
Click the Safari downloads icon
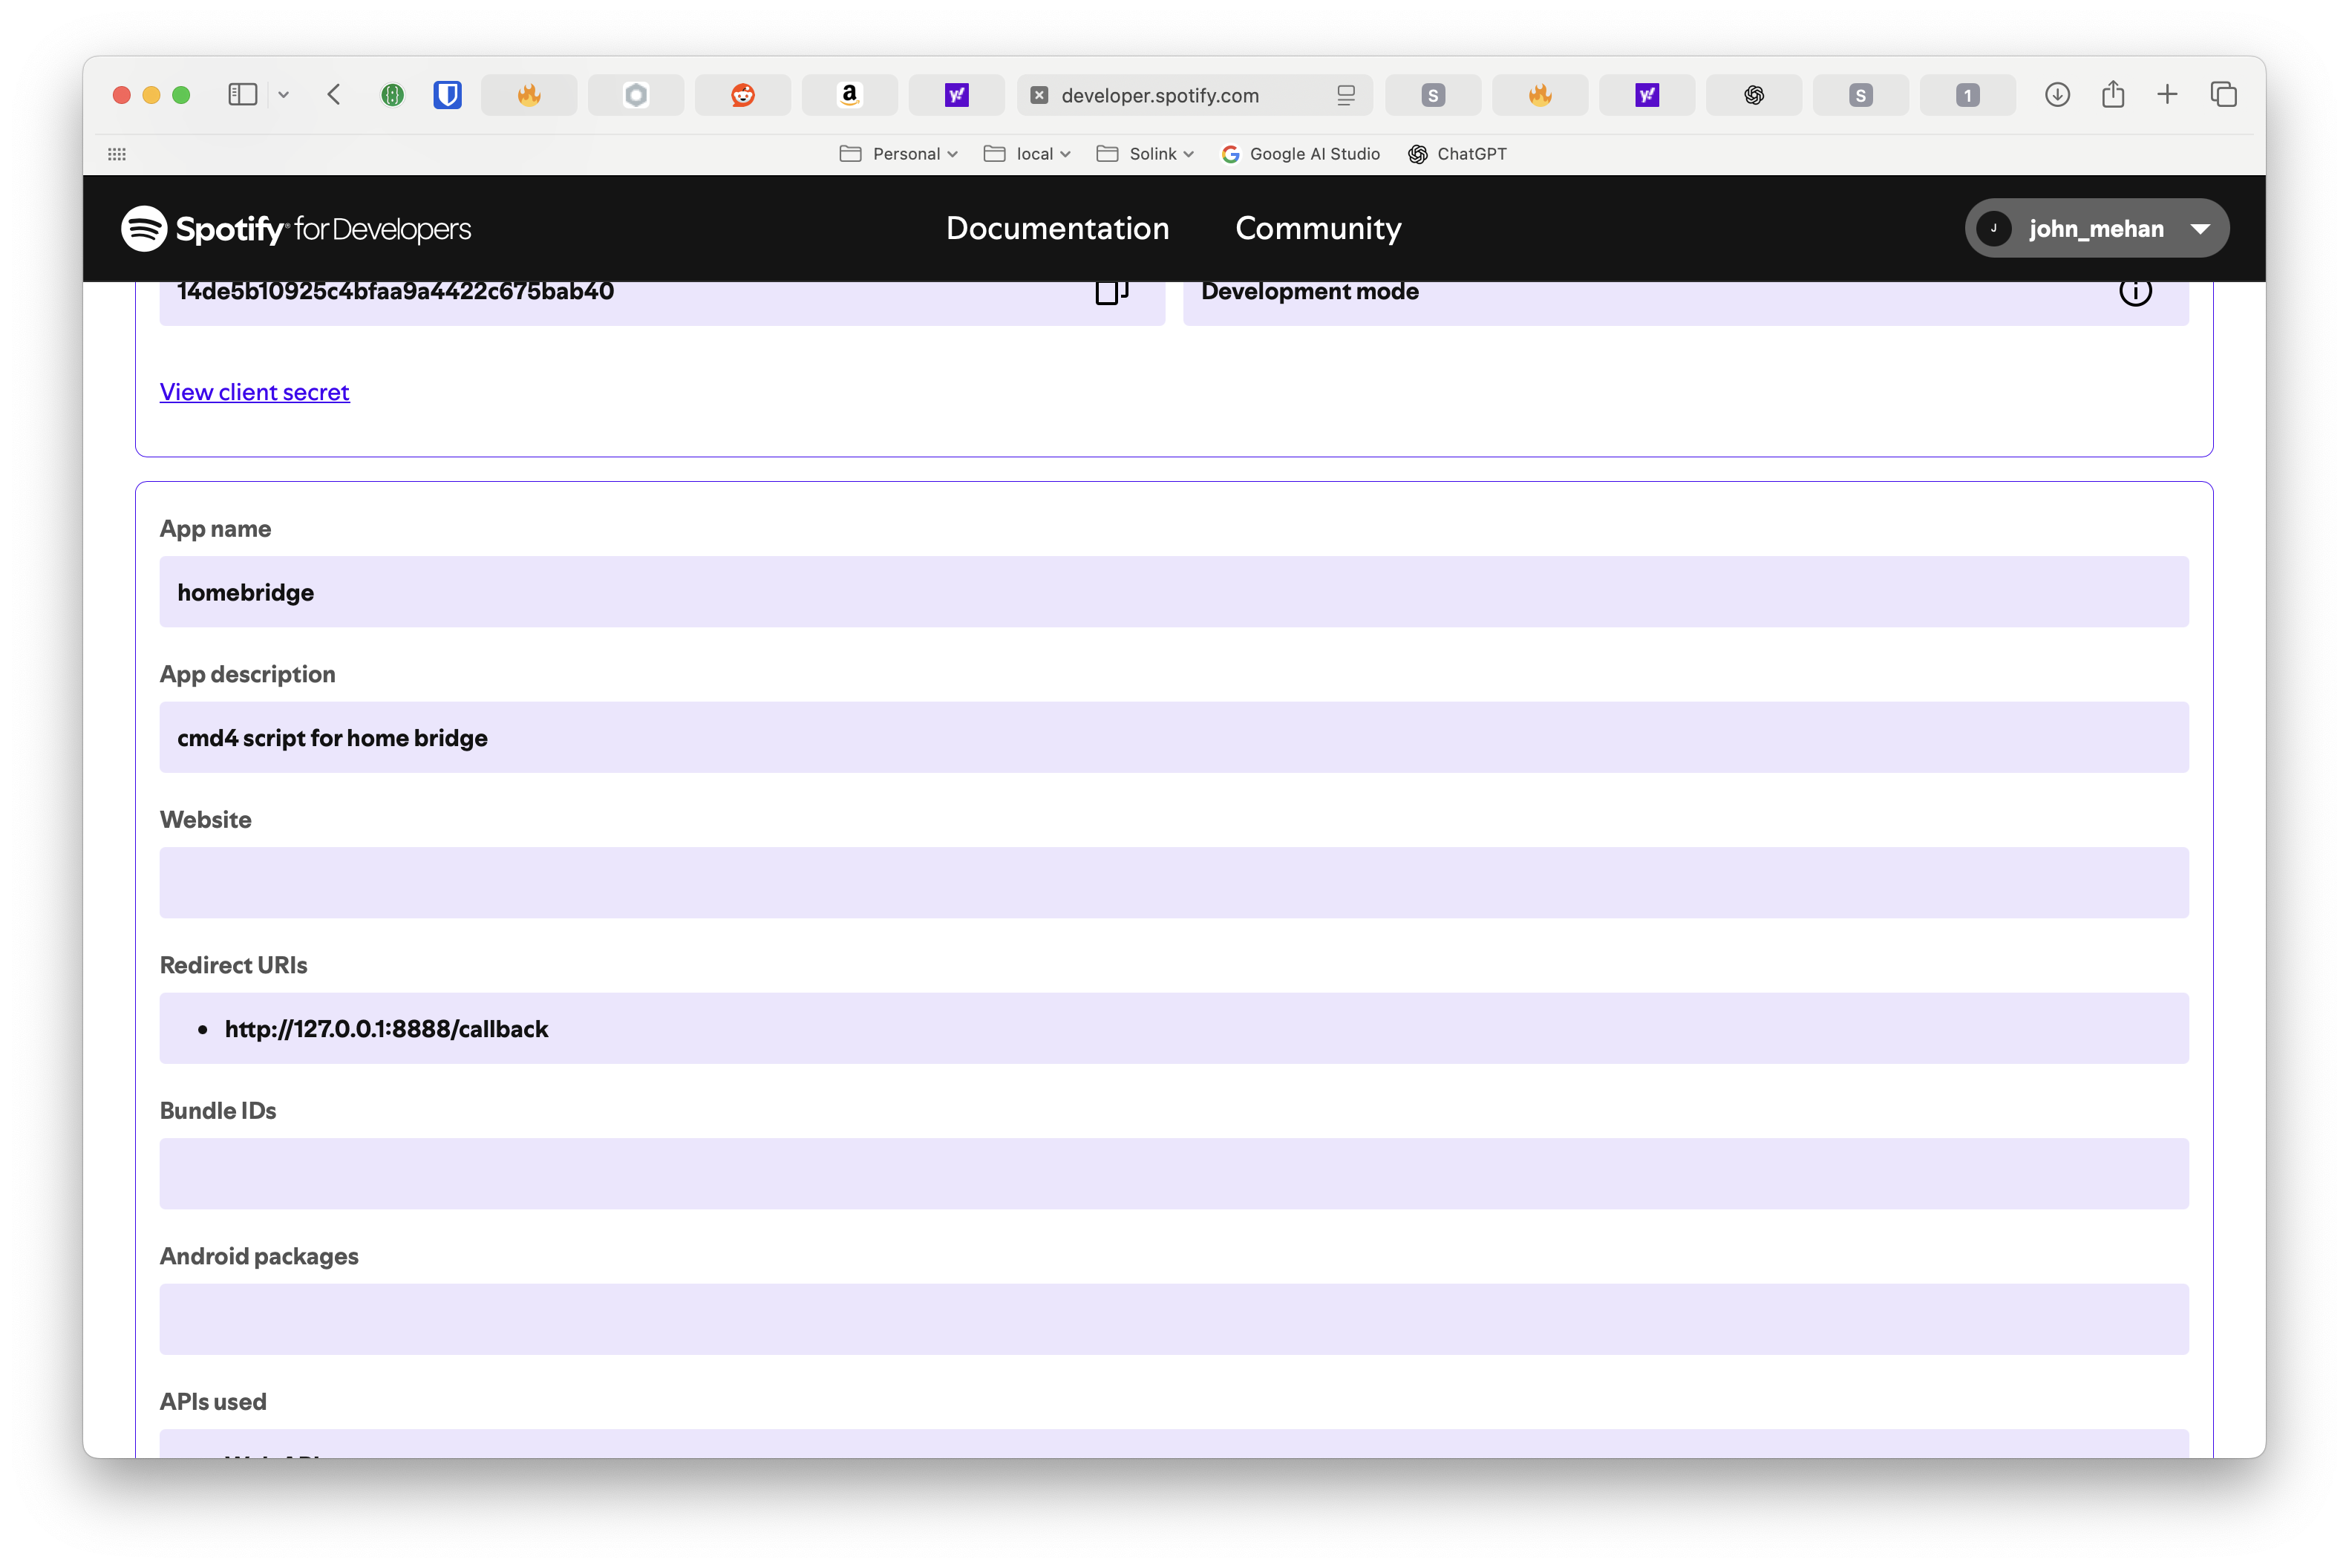pyautogui.click(x=2057, y=95)
